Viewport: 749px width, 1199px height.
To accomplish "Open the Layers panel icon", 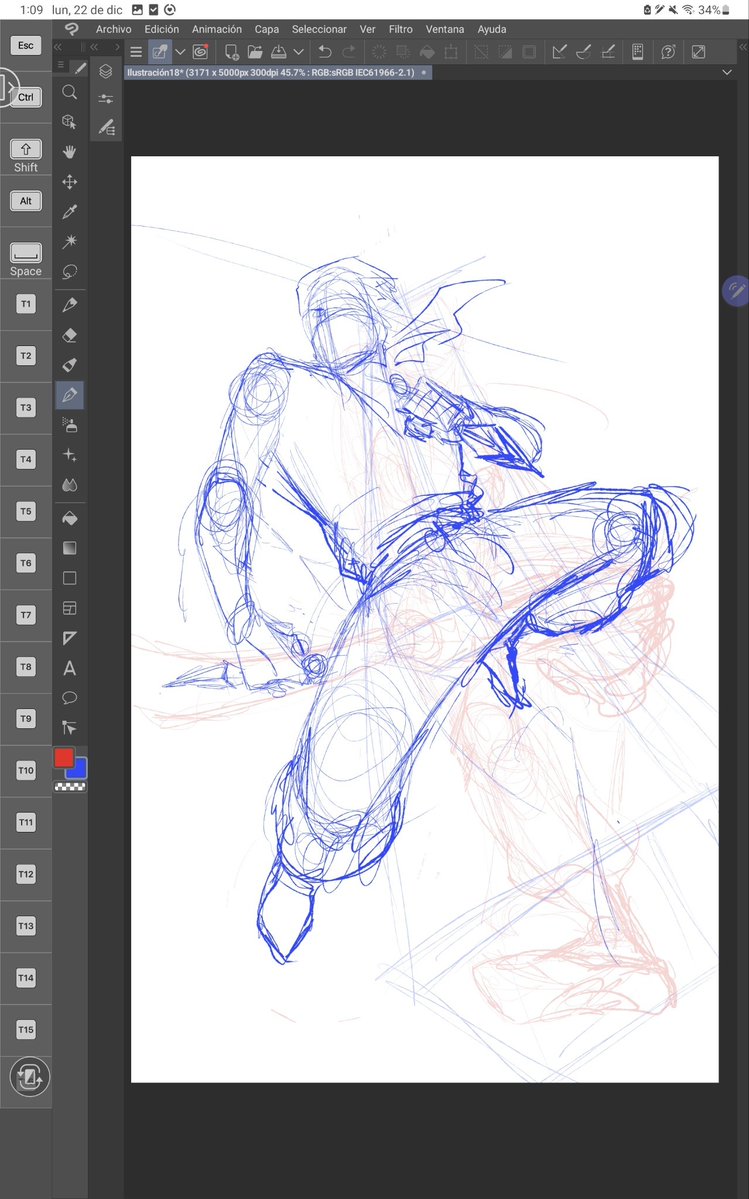I will tap(106, 71).
